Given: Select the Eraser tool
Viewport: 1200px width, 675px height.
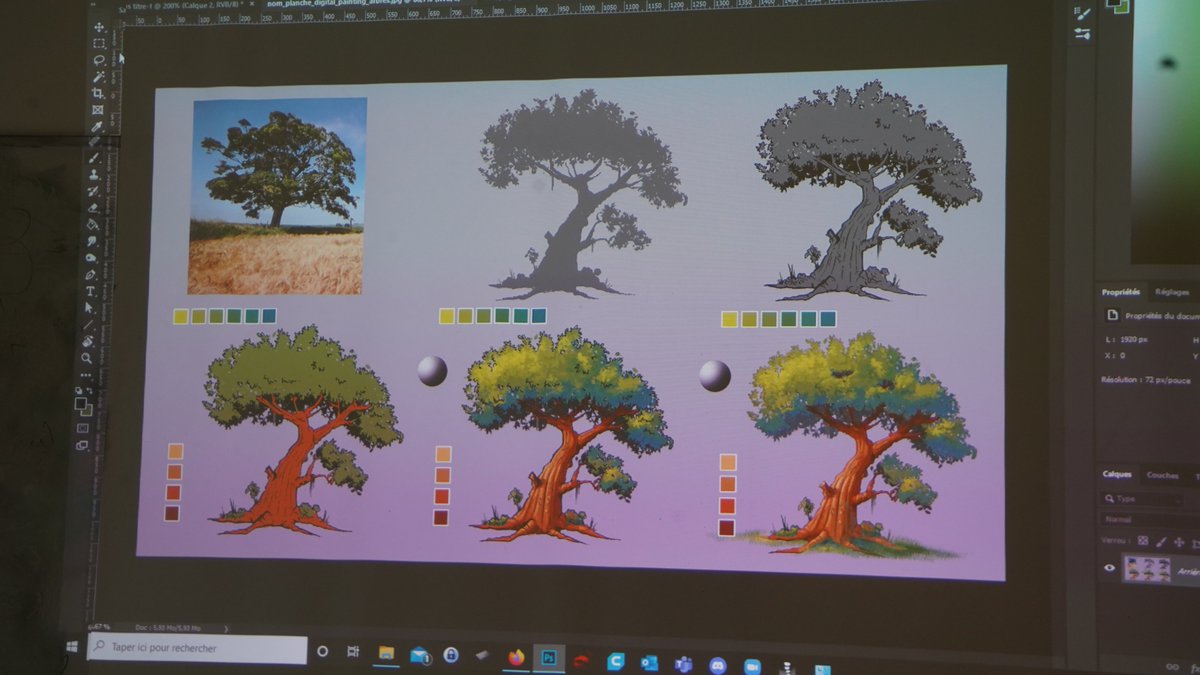Looking at the screenshot, I should [x=93, y=207].
